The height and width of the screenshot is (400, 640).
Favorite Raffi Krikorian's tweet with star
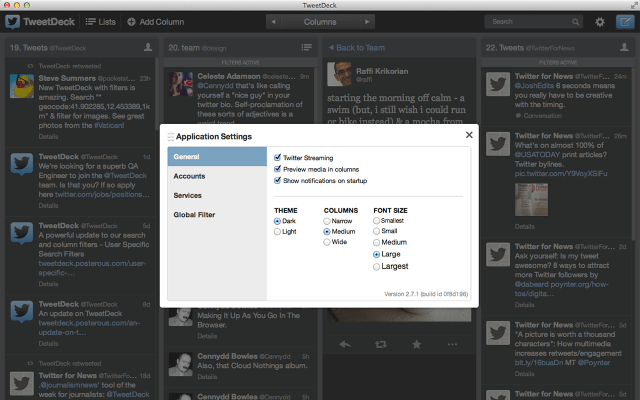416,344
